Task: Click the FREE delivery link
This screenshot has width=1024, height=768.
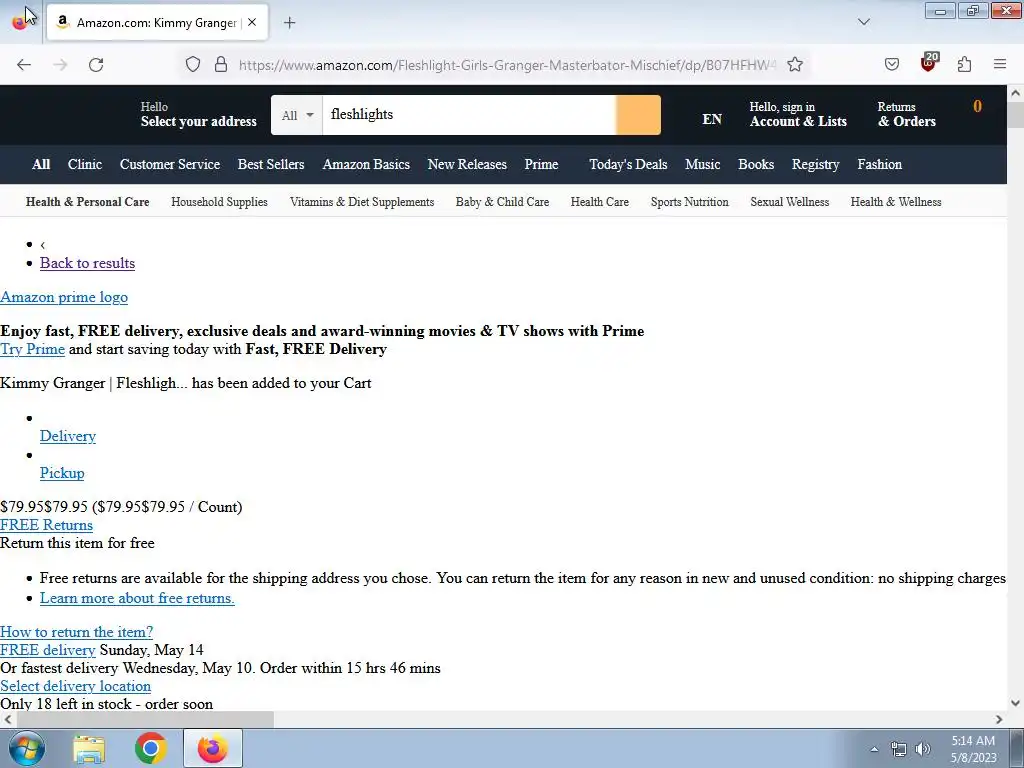Action: coord(48,650)
